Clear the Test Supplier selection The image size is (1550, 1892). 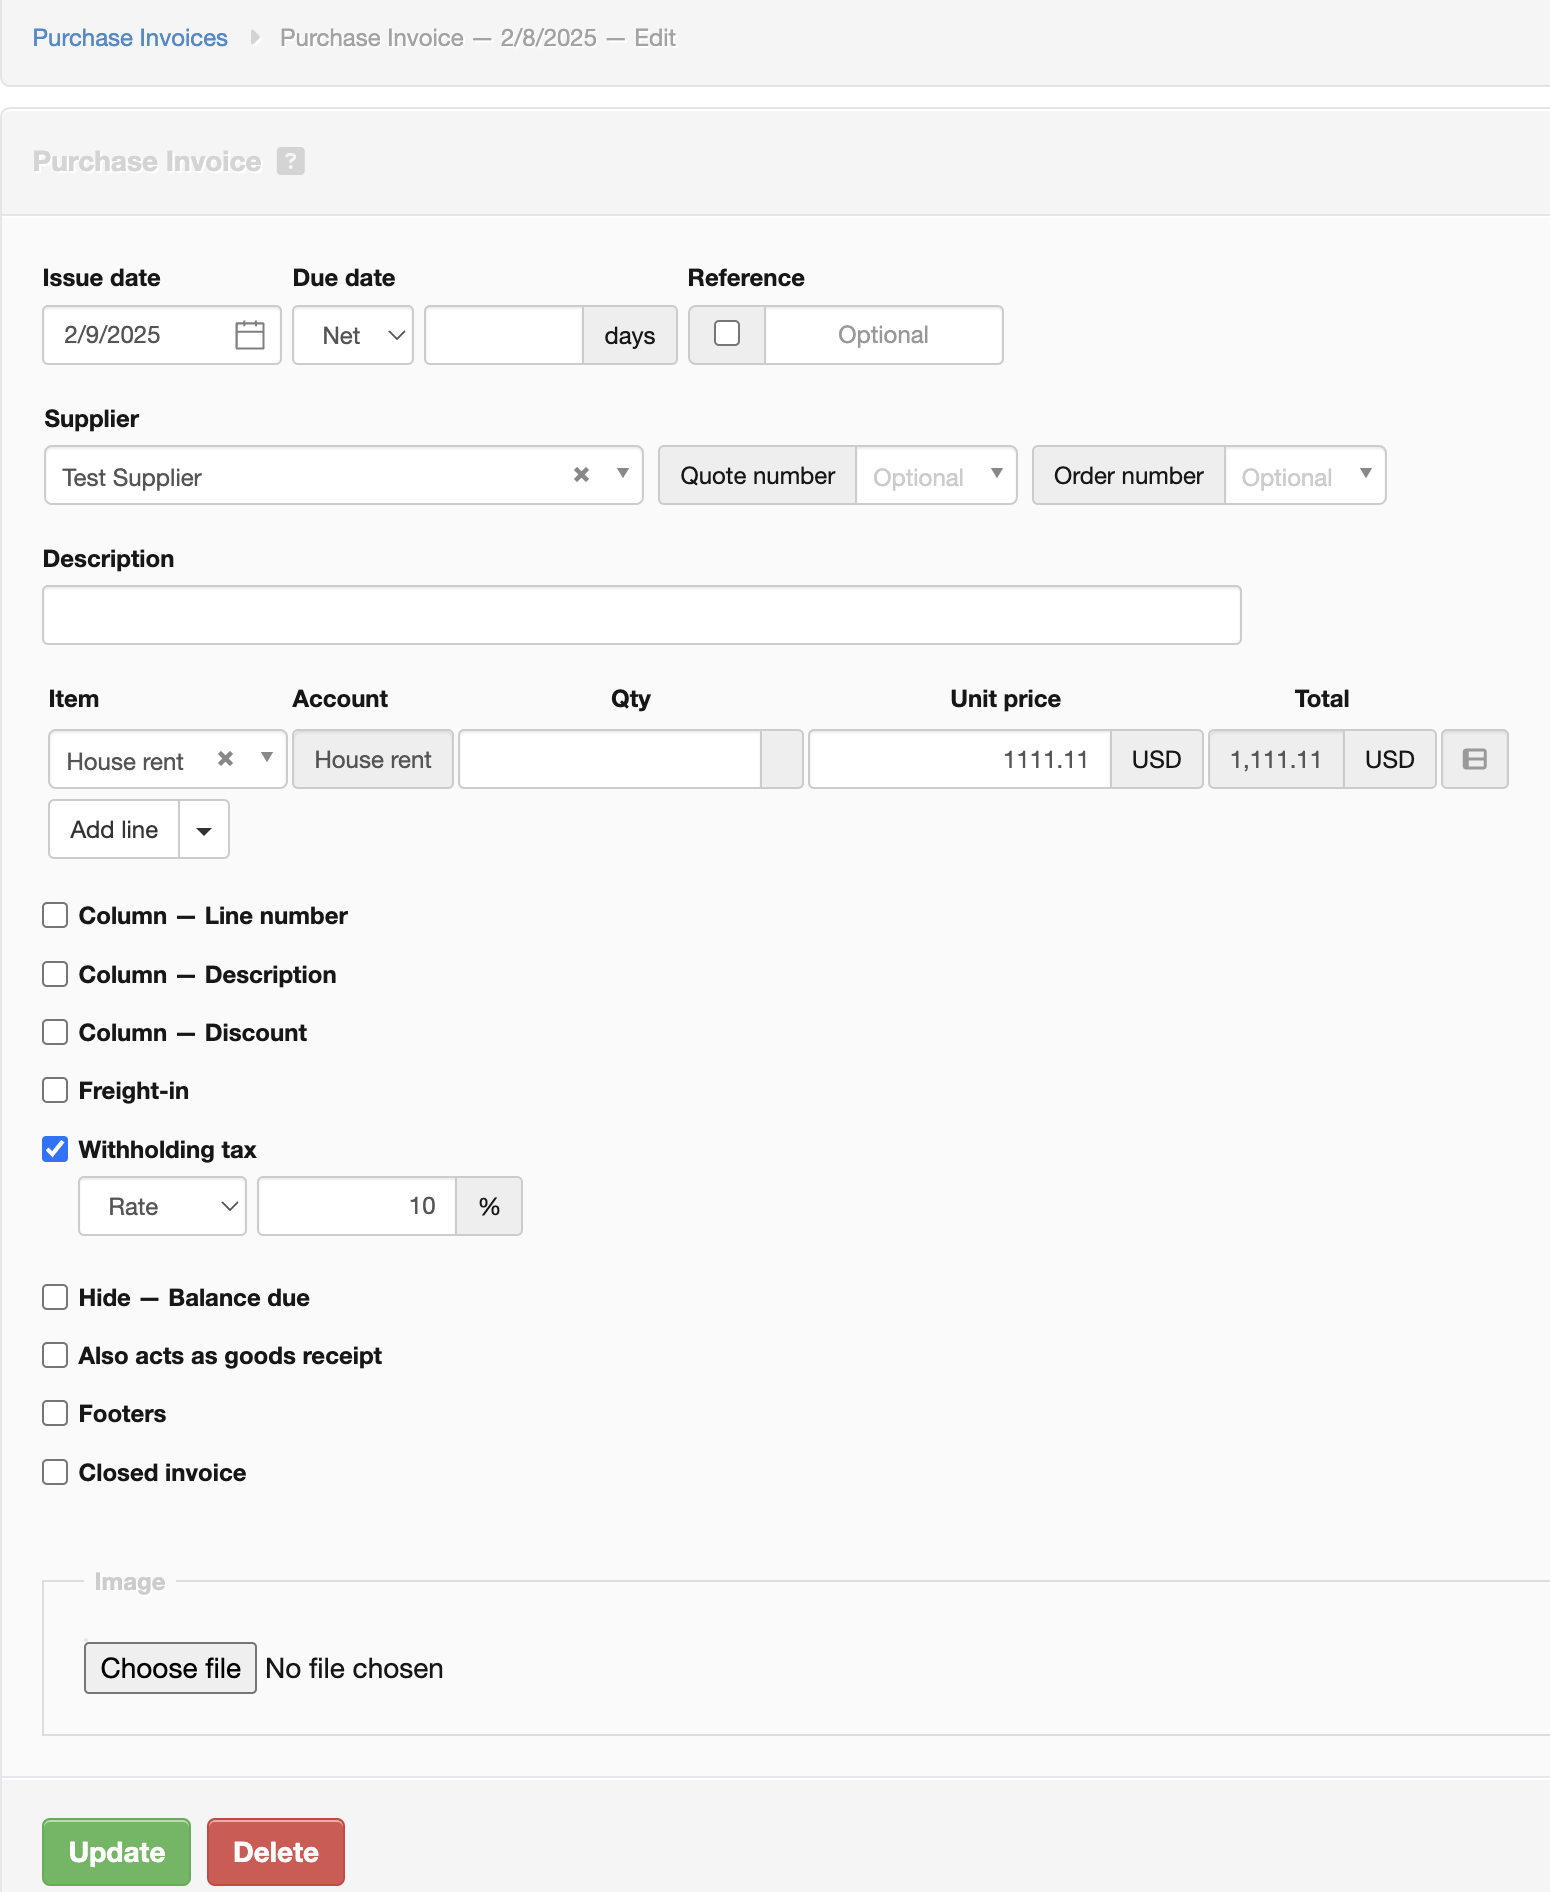click(x=581, y=475)
